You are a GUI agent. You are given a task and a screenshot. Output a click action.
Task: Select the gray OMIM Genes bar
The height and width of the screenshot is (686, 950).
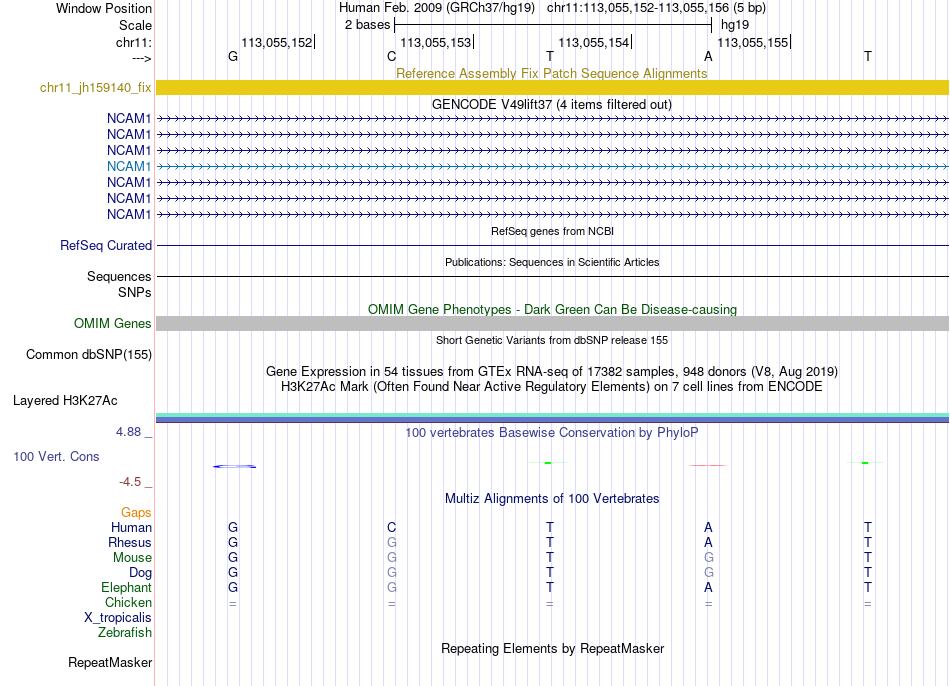pos(553,324)
